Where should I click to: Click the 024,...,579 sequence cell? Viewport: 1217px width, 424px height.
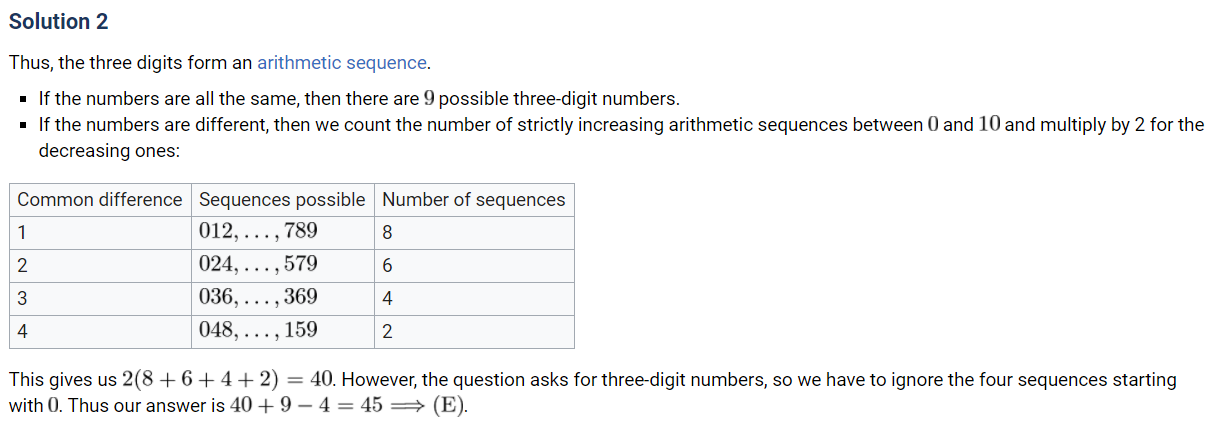258,265
